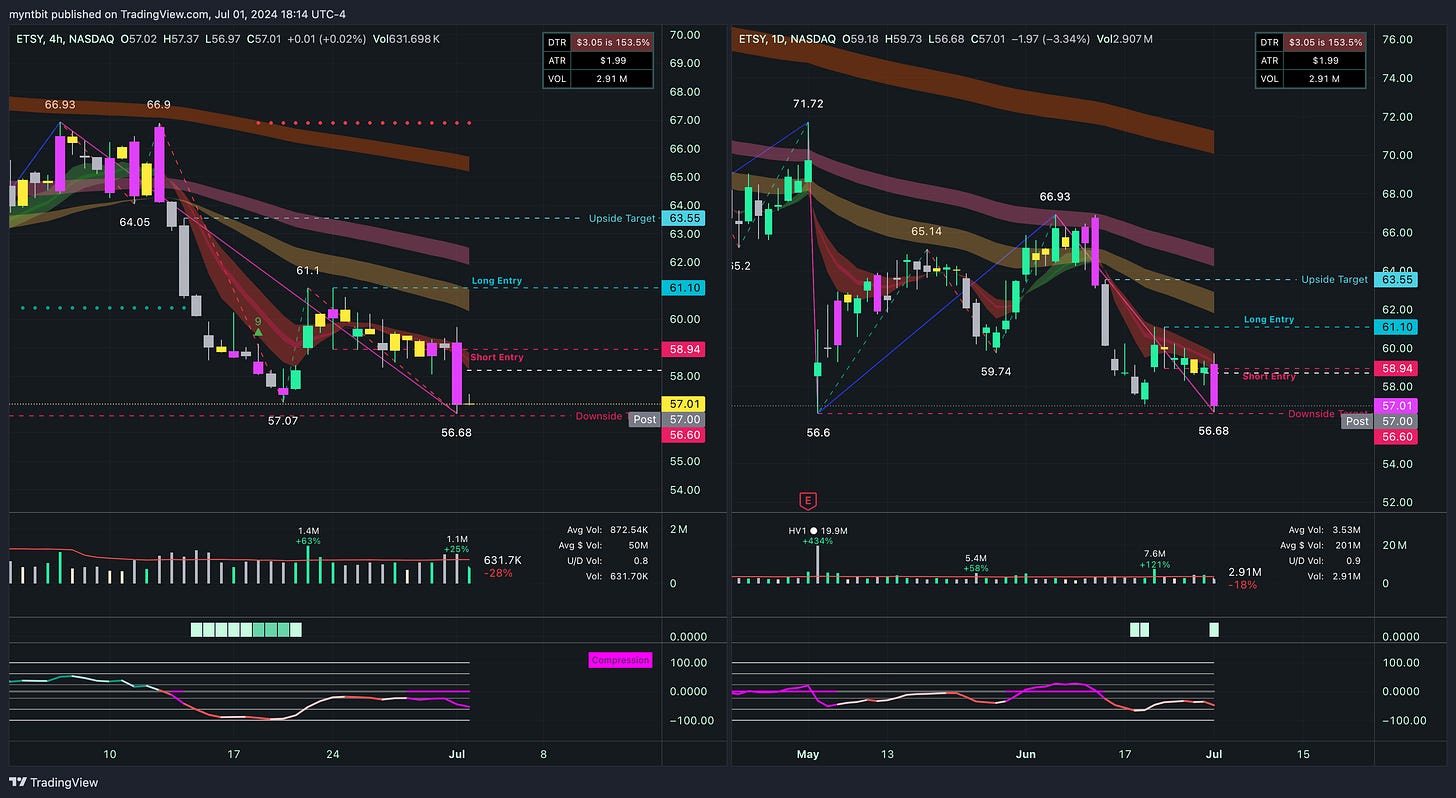This screenshot has width=1456, height=798.
Task: Click the magenta Compression label
Action: 620,660
